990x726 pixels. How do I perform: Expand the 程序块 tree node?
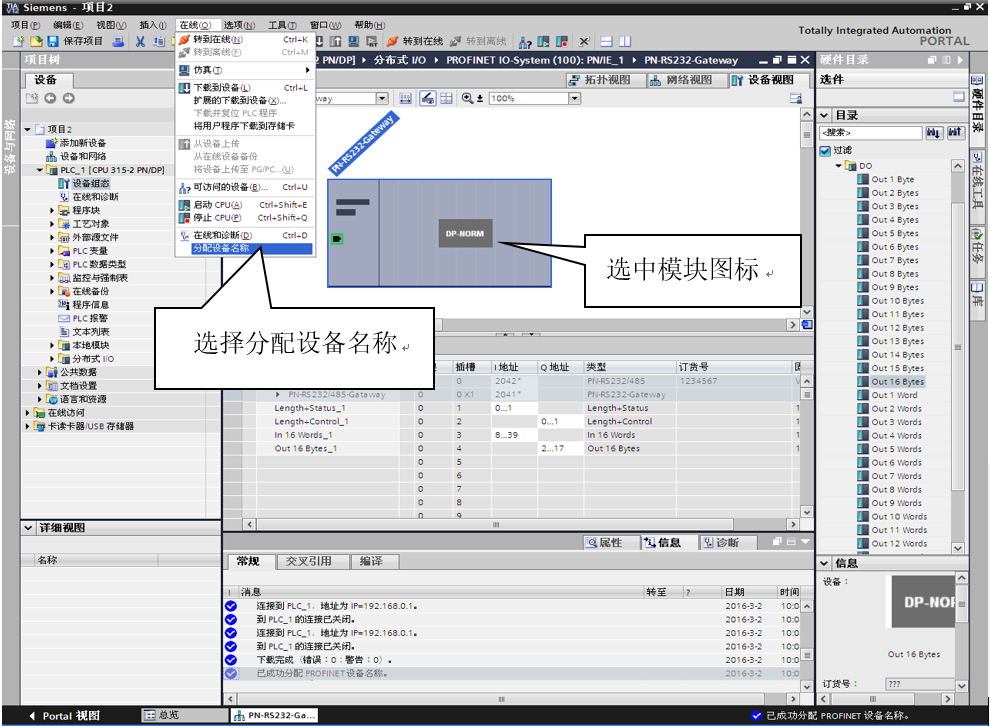[52, 210]
